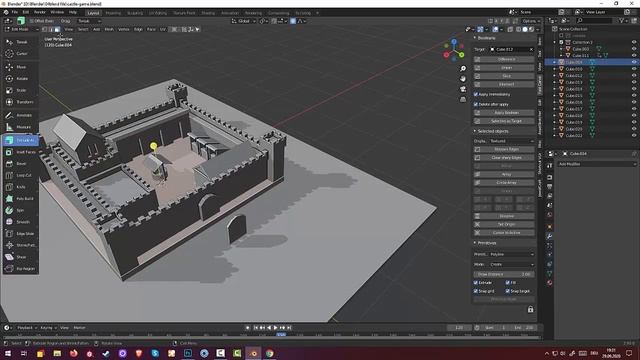
Task: Select the Knife tool
Action: coord(20,187)
